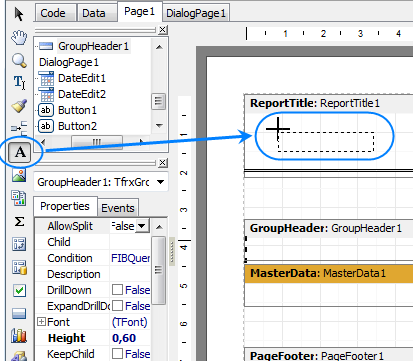Select the CheckBox object tool
Screen dimensions: 413x361
tap(19, 290)
